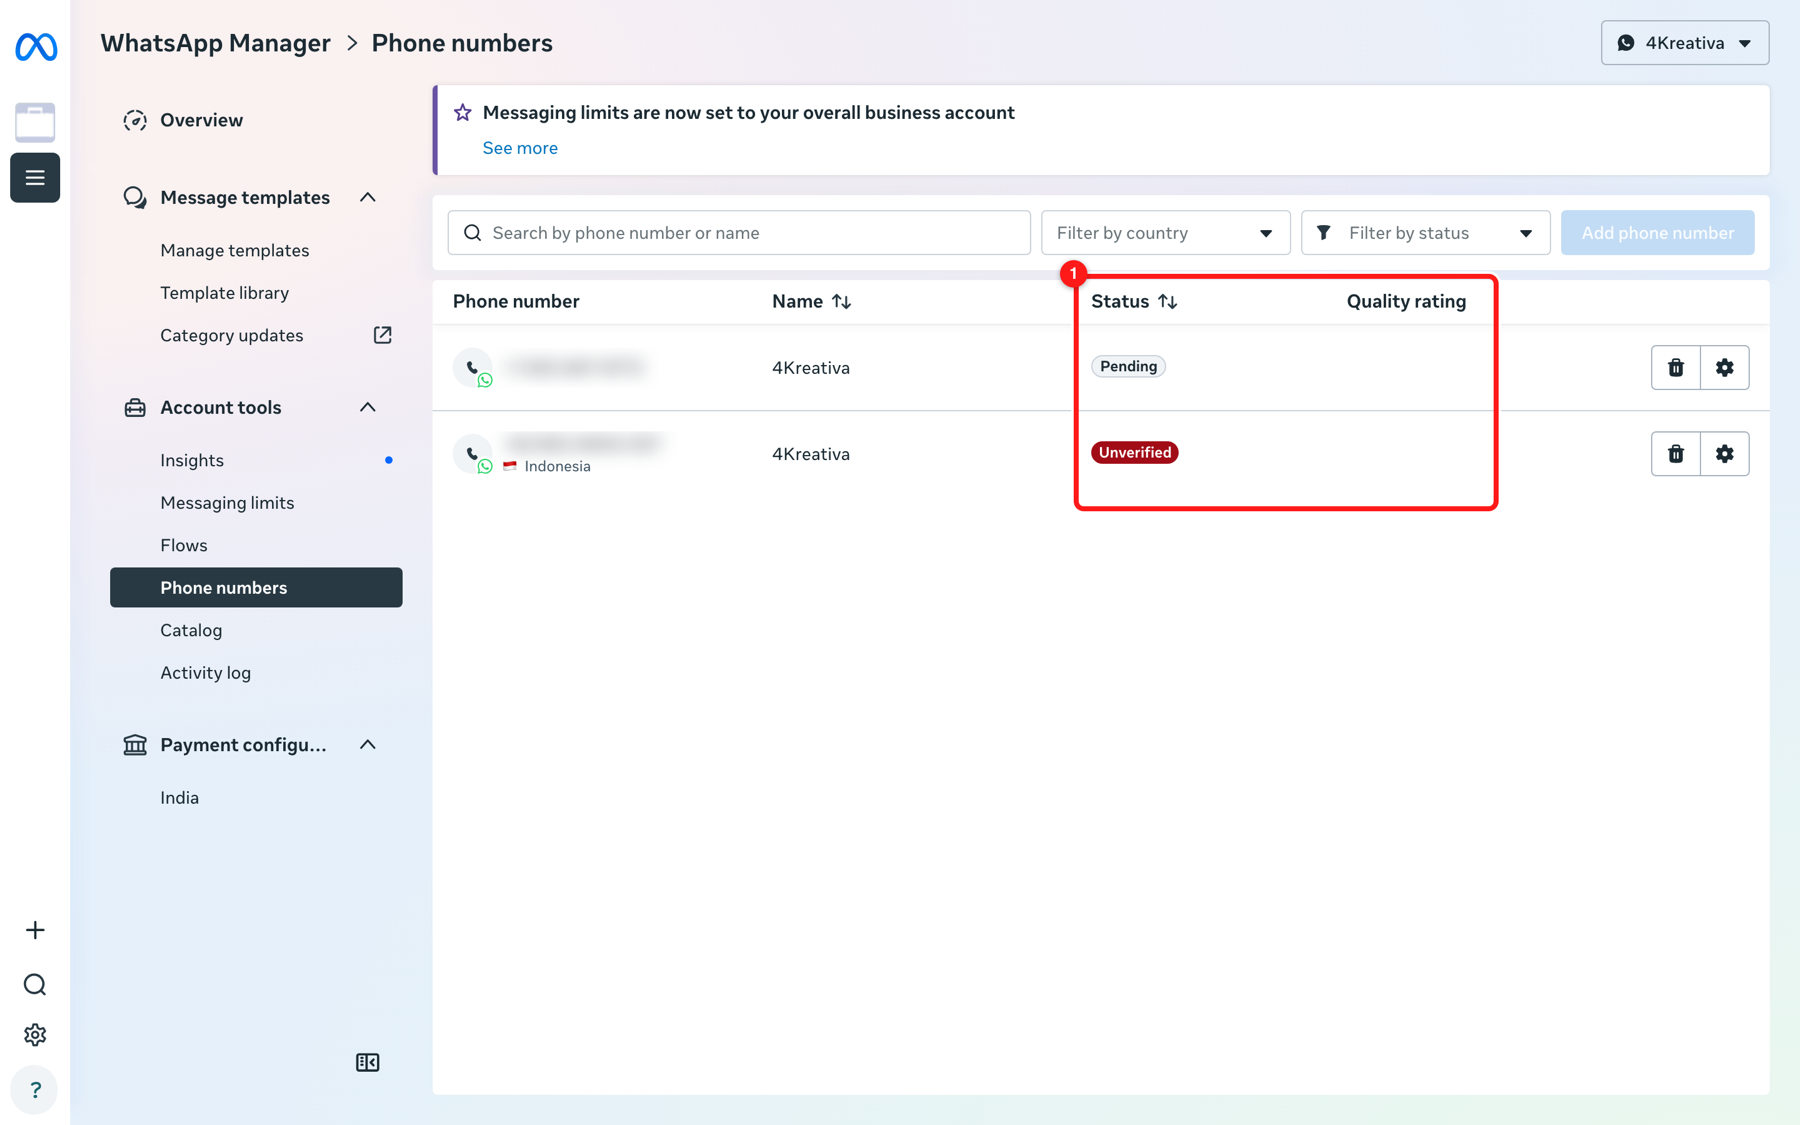Image resolution: width=1800 pixels, height=1125 pixels.
Task: Collapse sidebar using the panel toggle icon
Action: (x=368, y=1062)
